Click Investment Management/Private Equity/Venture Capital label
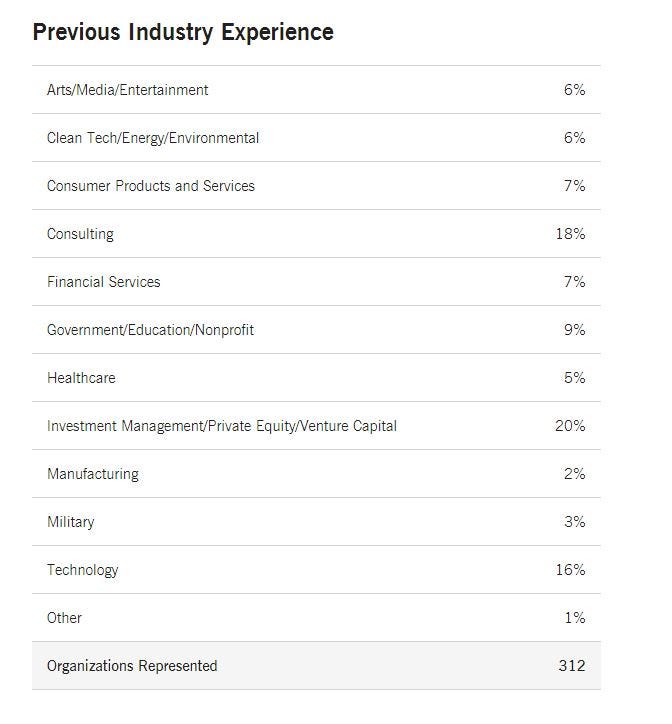This screenshot has height=724, width=672. [x=222, y=426]
